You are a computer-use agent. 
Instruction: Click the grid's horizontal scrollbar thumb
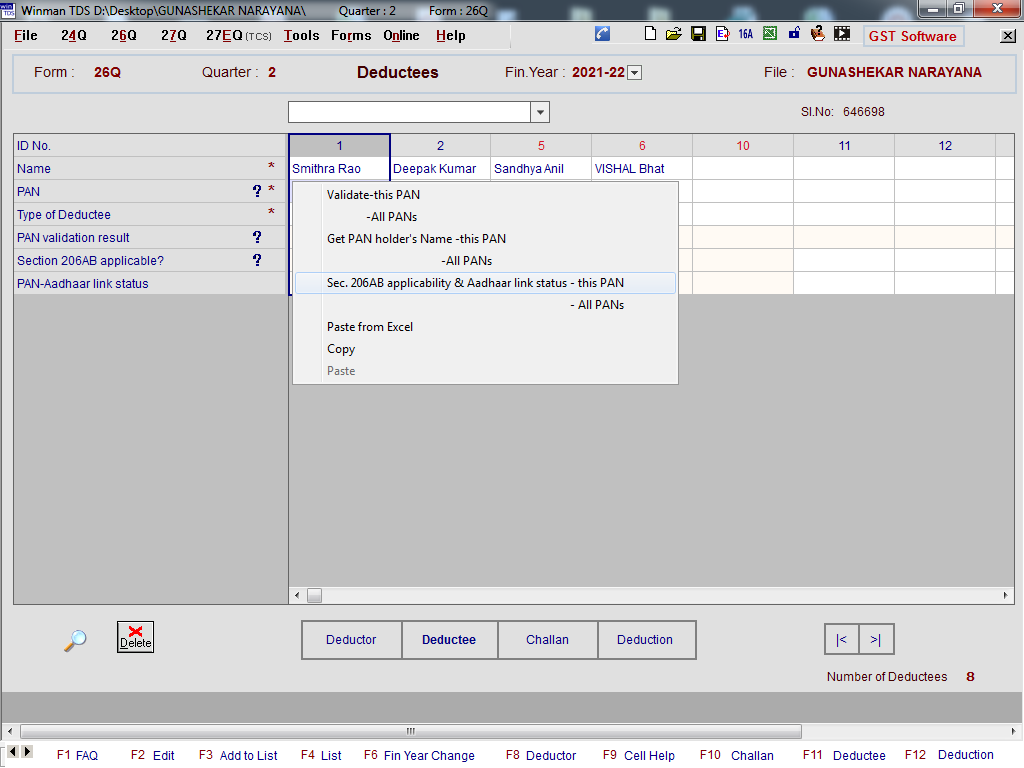click(x=314, y=596)
